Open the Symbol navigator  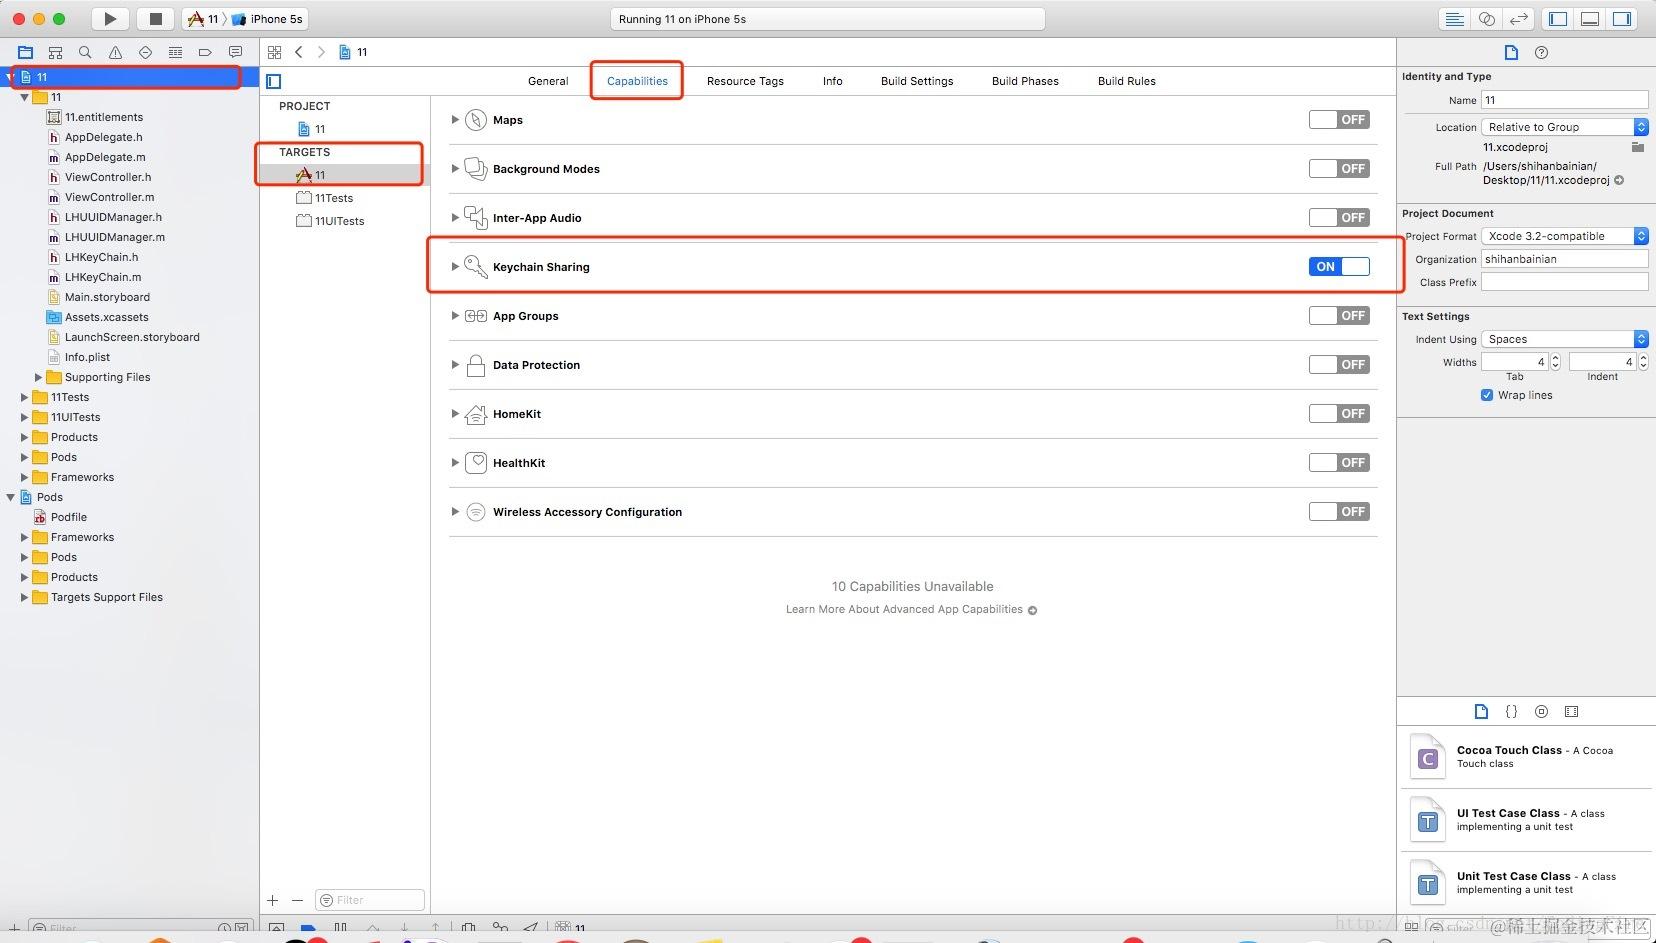pos(56,52)
